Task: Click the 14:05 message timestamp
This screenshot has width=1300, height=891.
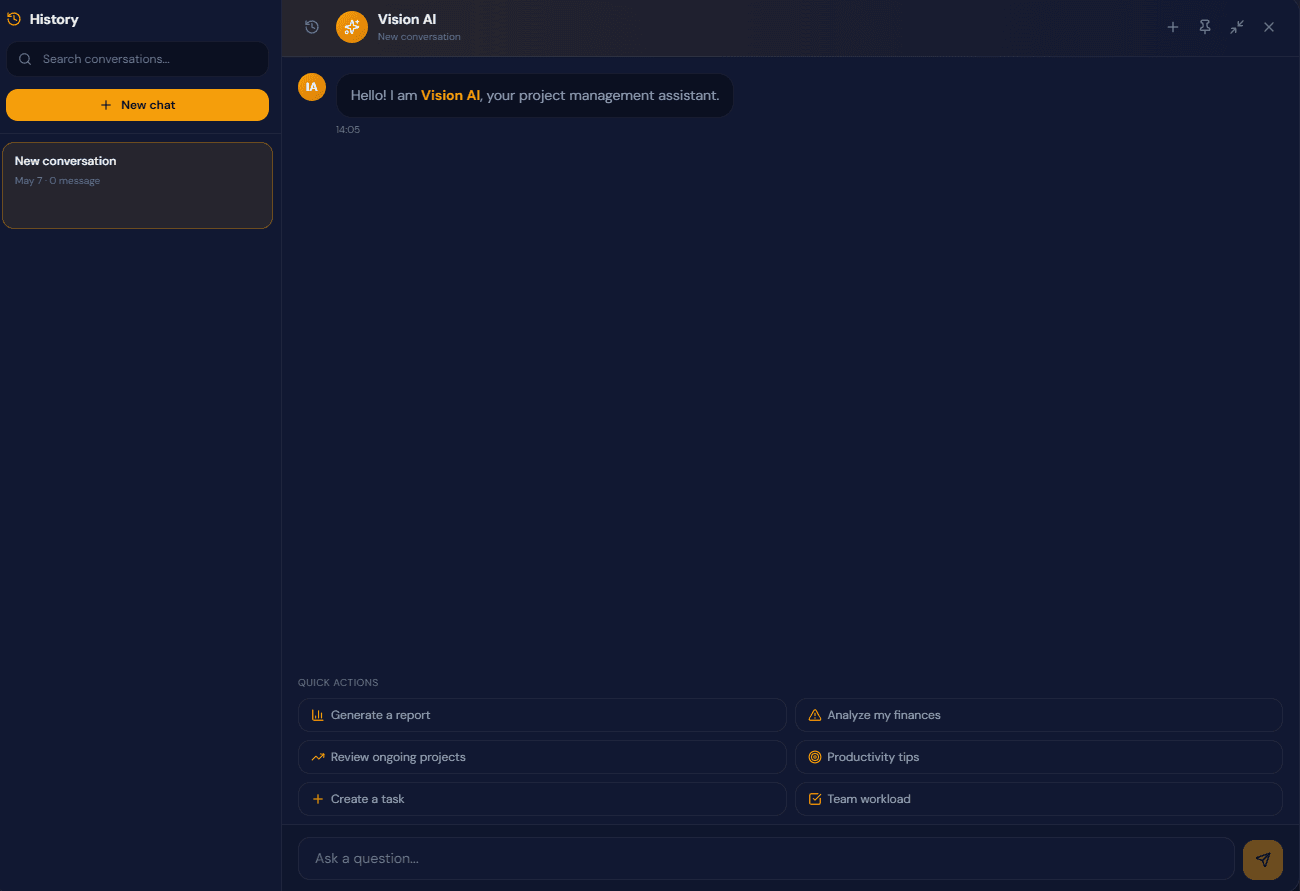Action: [x=348, y=130]
